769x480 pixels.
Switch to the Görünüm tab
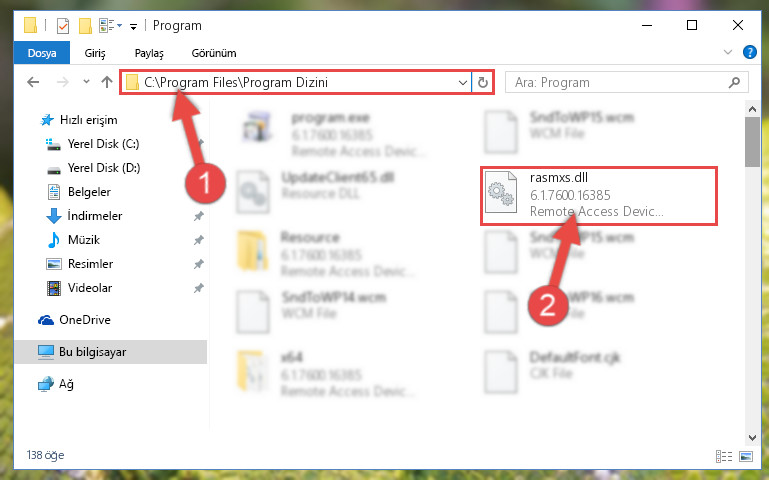[x=214, y=53]
